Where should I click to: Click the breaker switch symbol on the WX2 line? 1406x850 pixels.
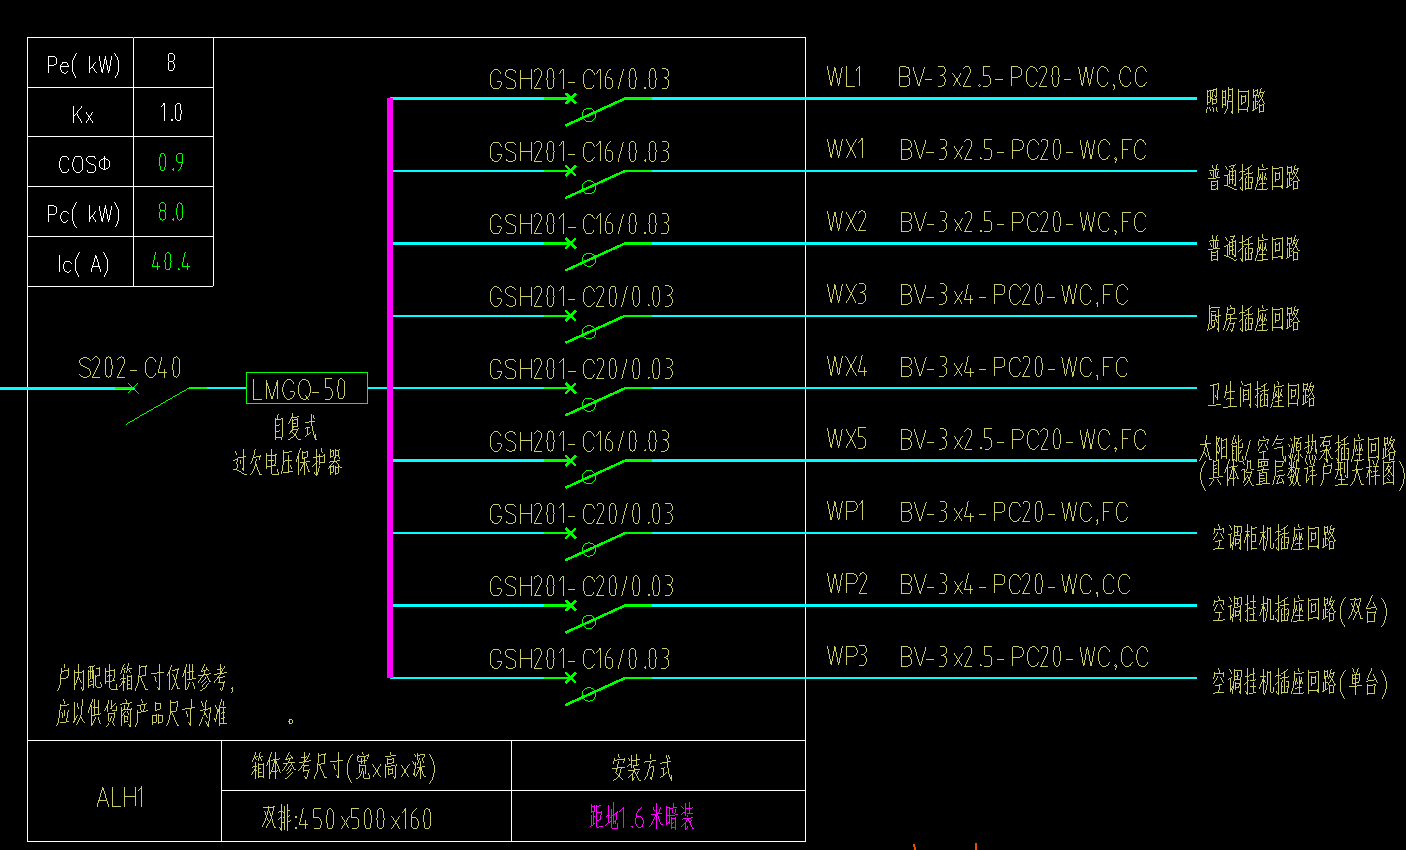coord(597,253)
